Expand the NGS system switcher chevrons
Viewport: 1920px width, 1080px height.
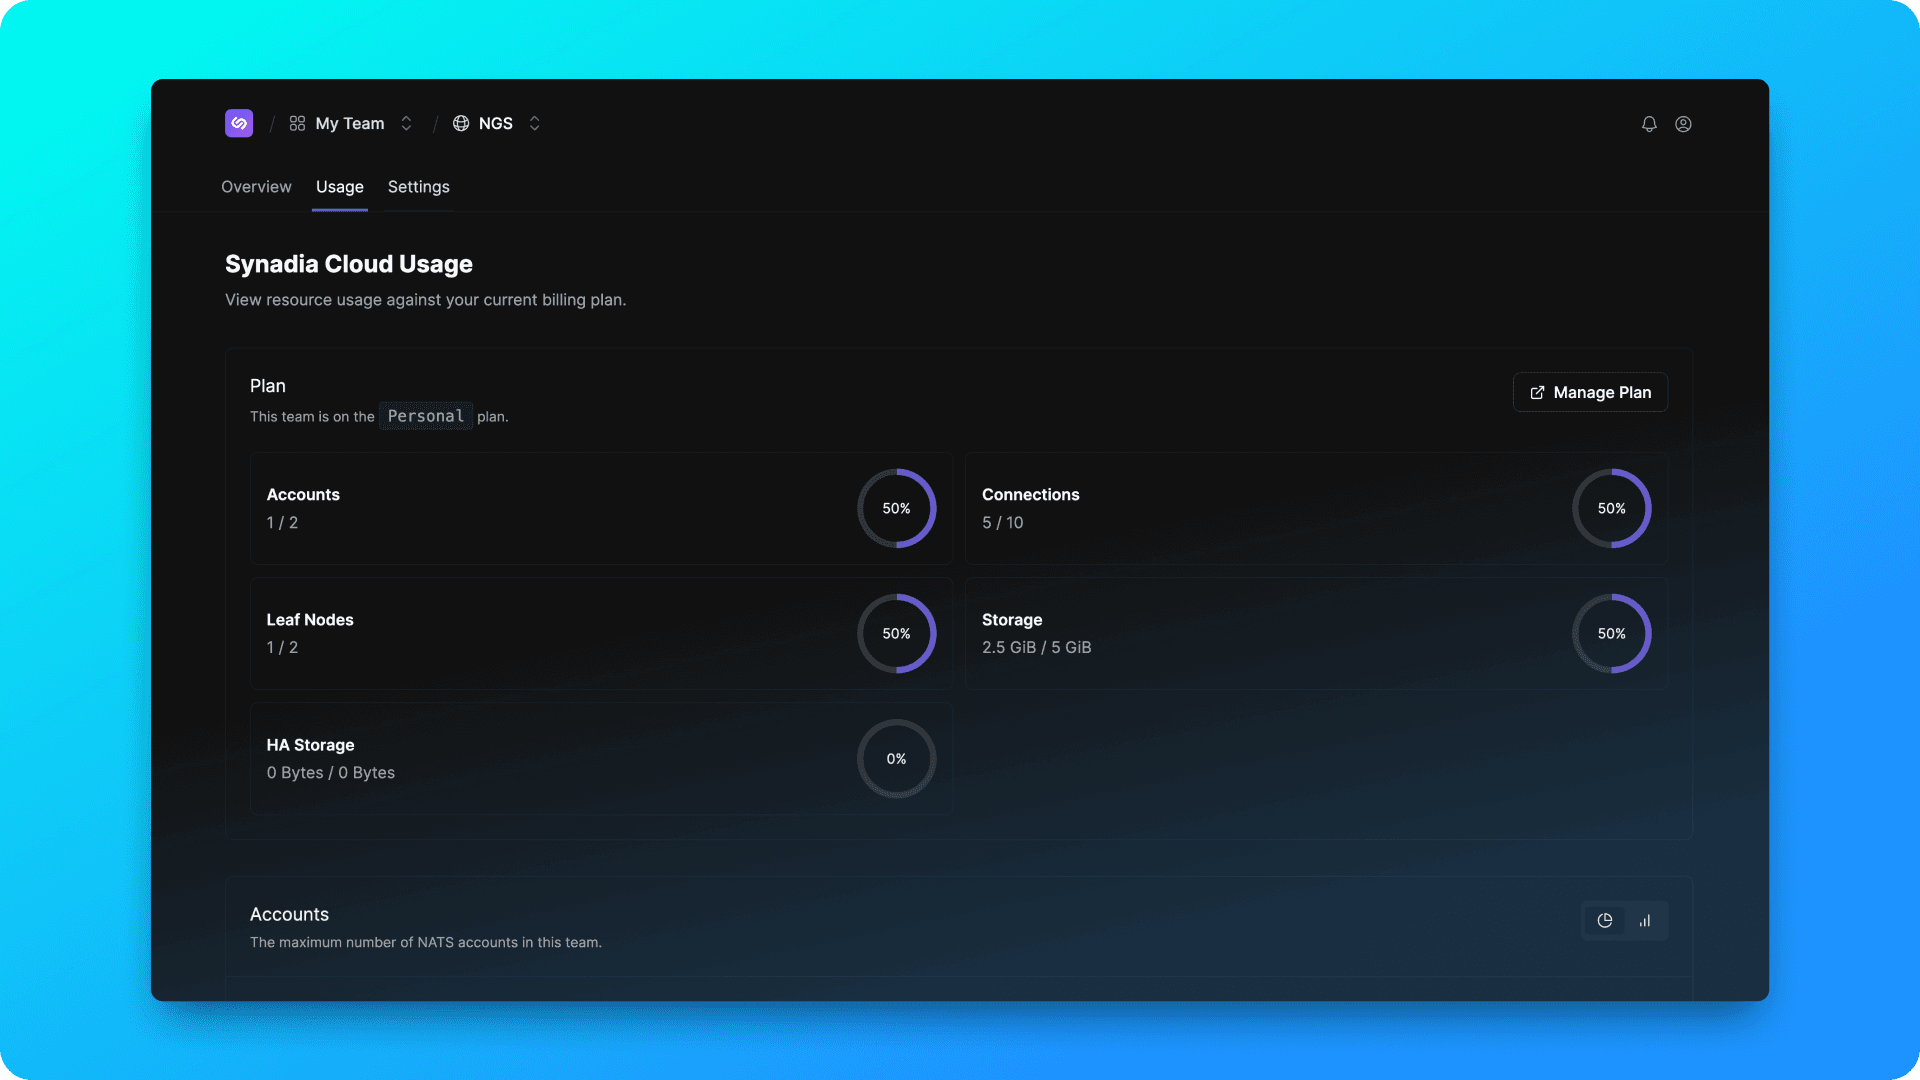coord(534,123)
